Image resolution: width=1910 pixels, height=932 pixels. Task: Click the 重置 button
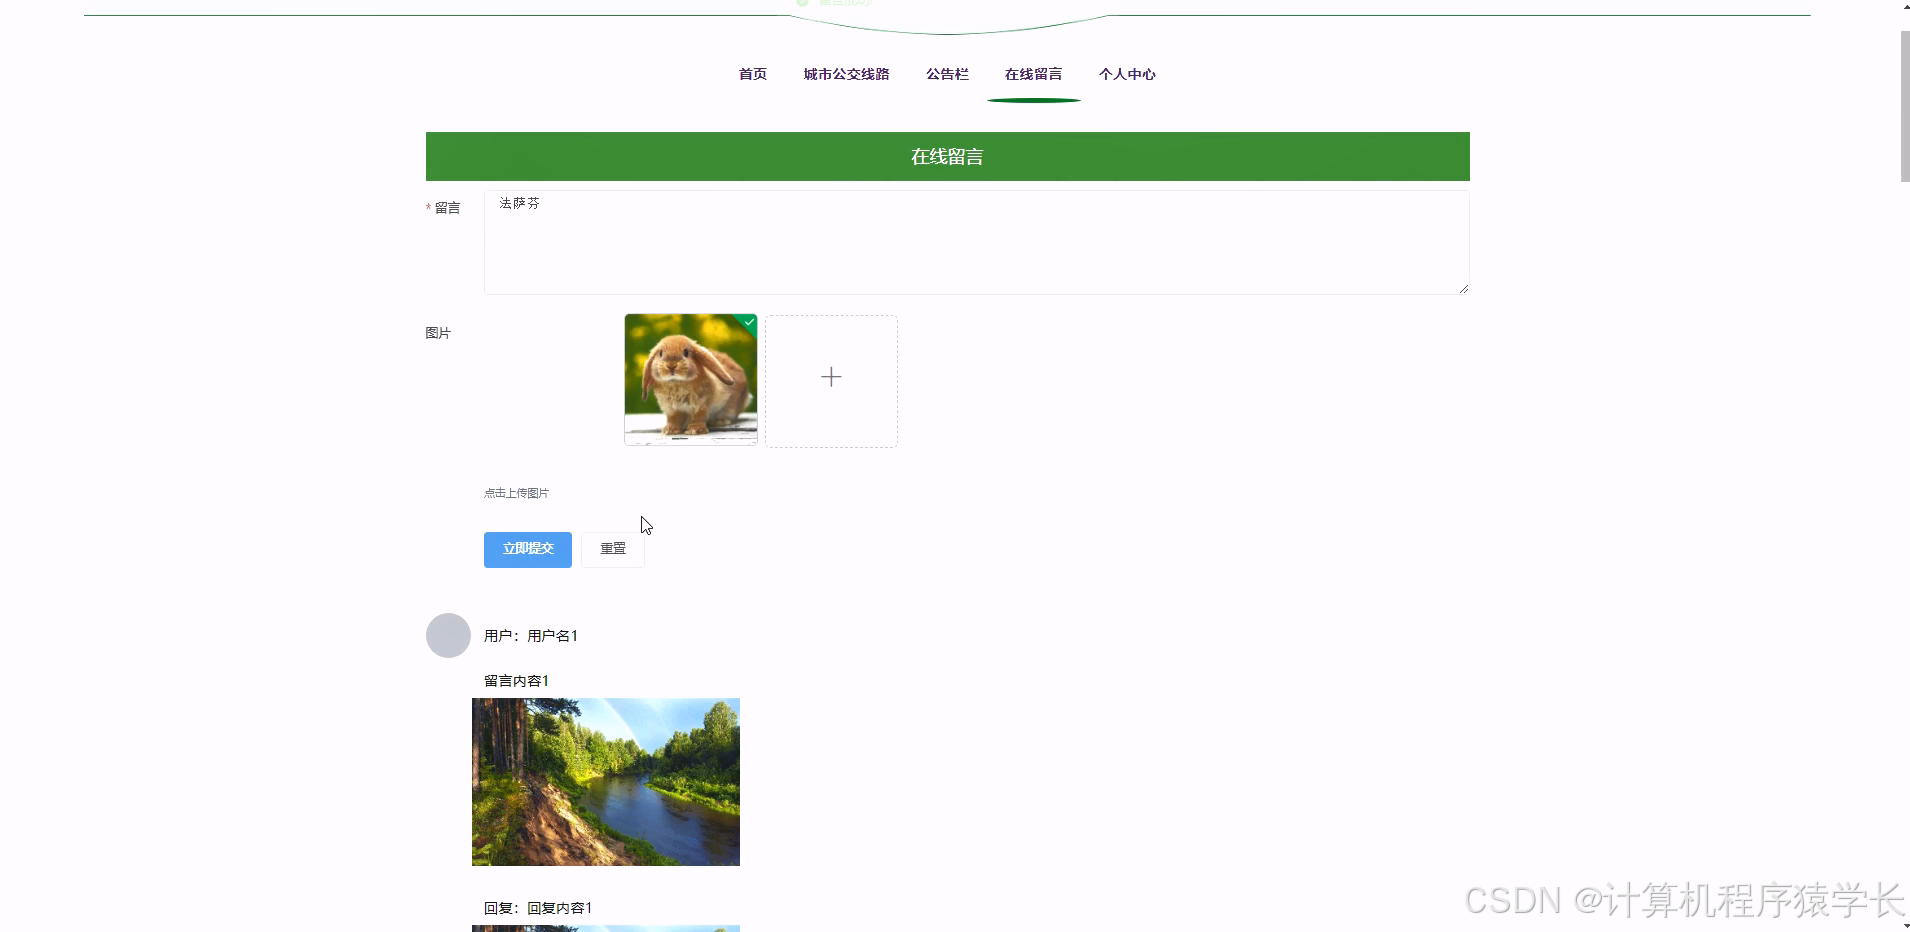(x=613, y=549)
